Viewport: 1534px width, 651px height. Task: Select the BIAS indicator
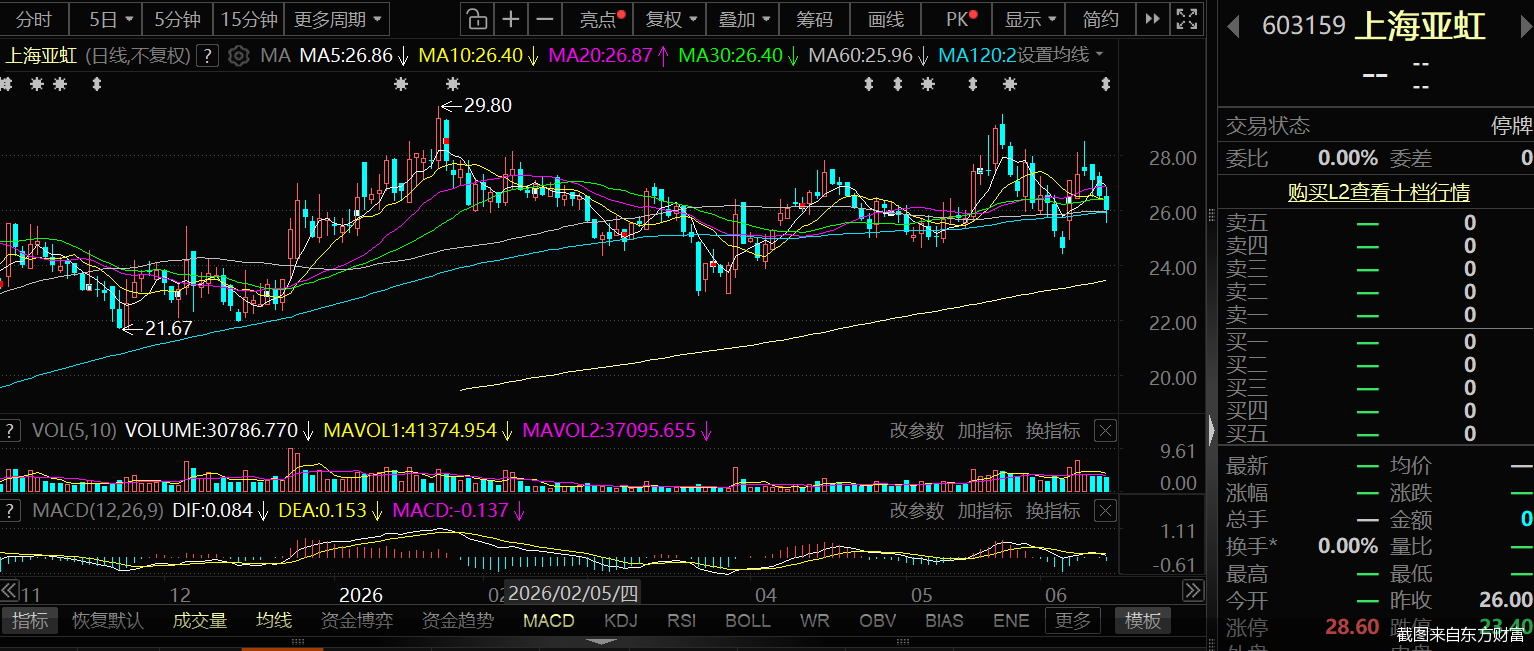point(944,621)
